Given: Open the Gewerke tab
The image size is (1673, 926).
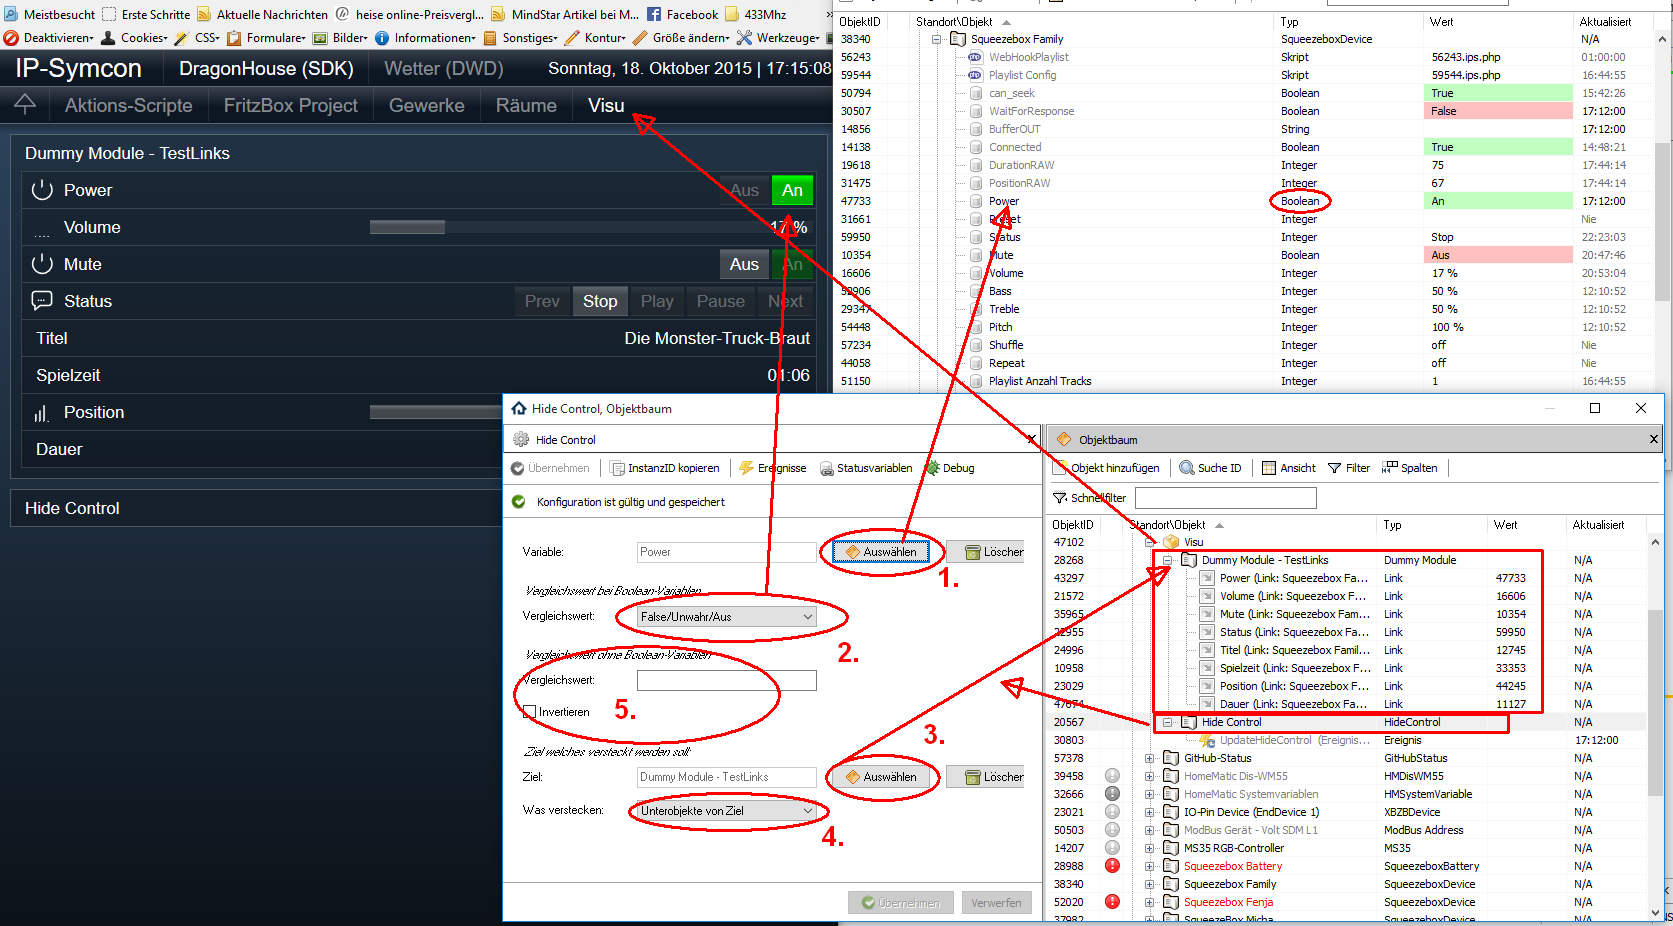Looking at the screenshot, I should click(427, 105).
